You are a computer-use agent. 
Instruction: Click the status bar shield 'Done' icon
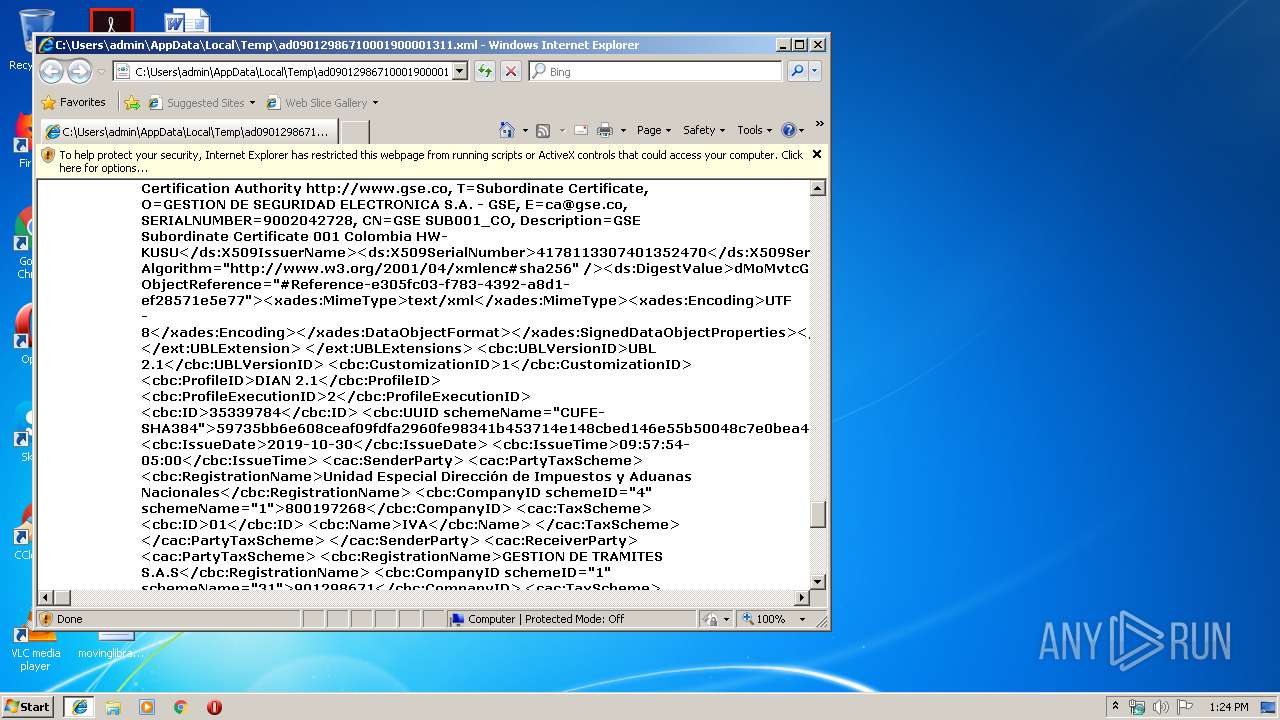pyautogui.click(x=47, y=619)
